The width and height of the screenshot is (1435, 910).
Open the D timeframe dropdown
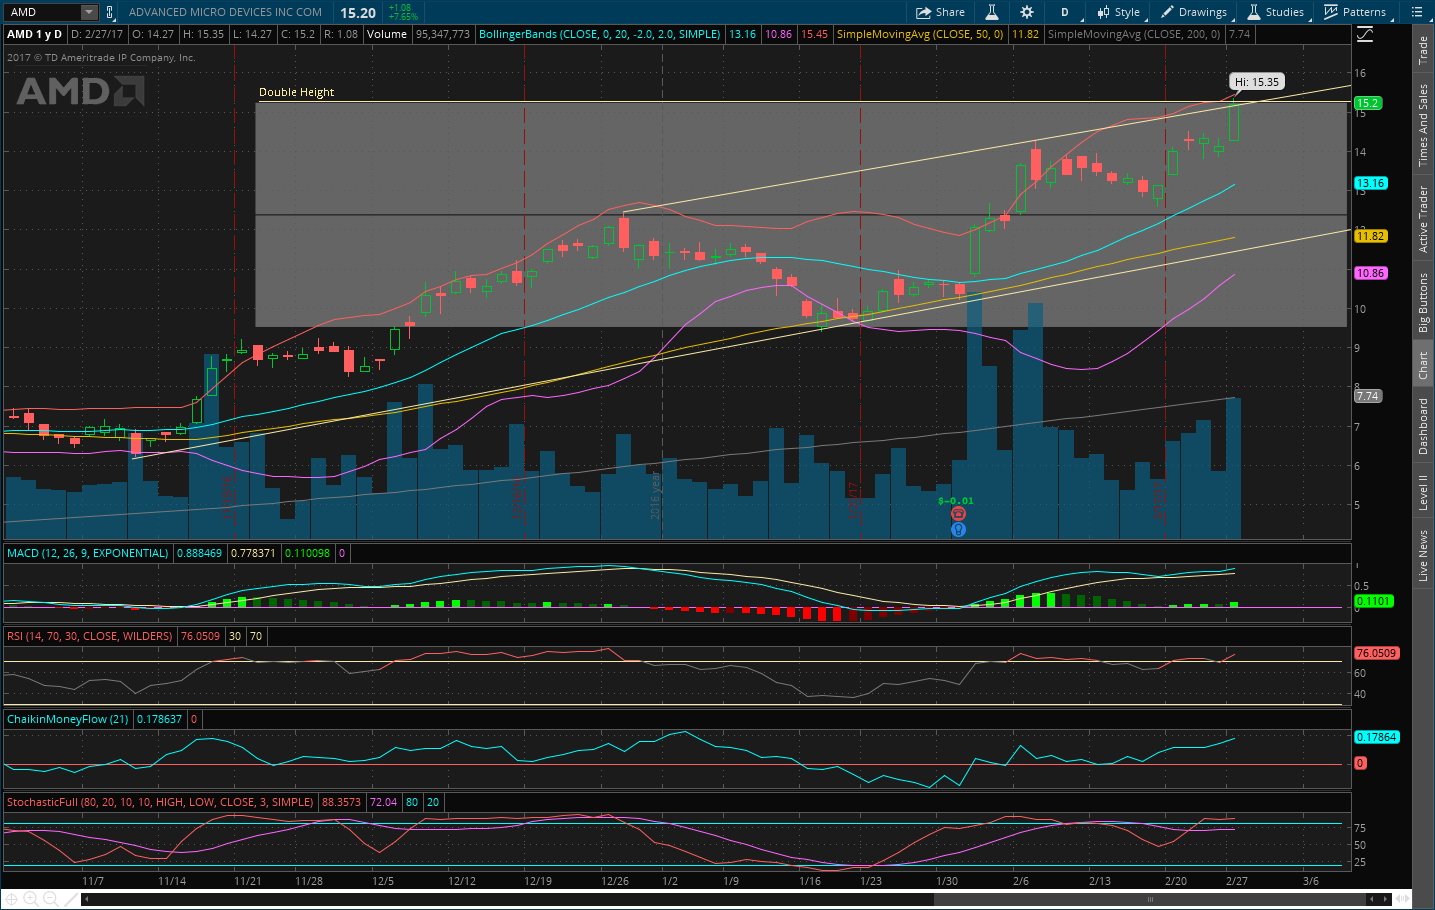click(1064, 12)
